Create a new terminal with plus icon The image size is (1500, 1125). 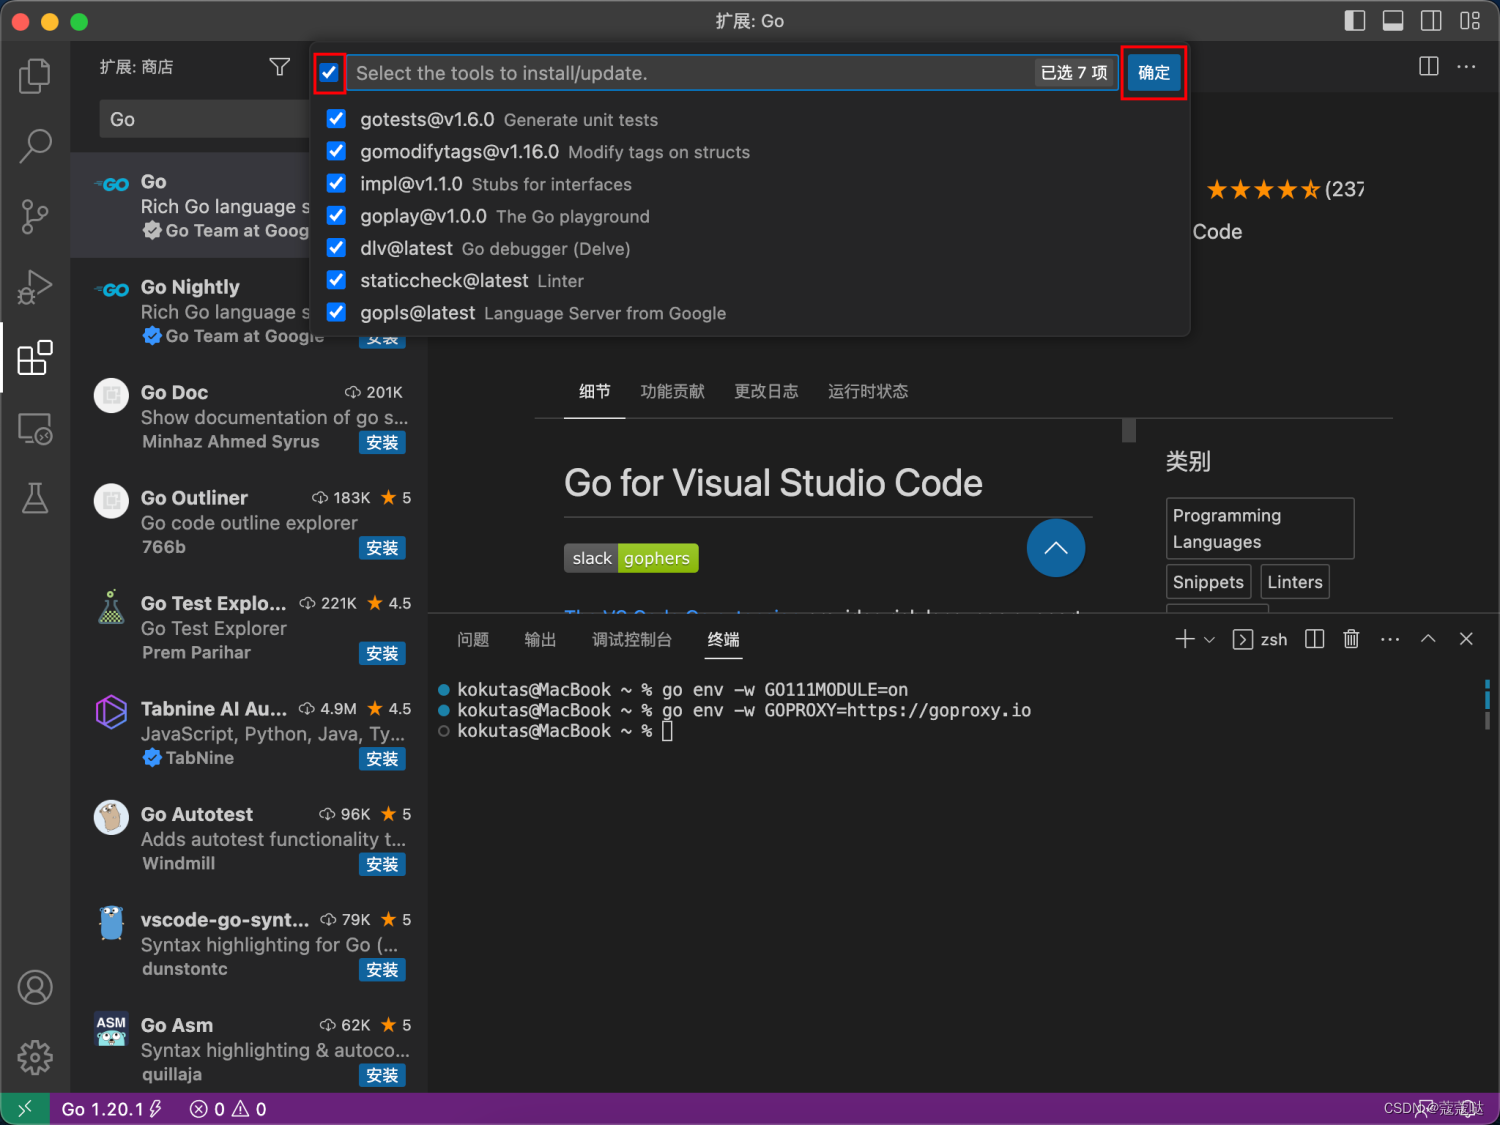[x=1184, y=639]
